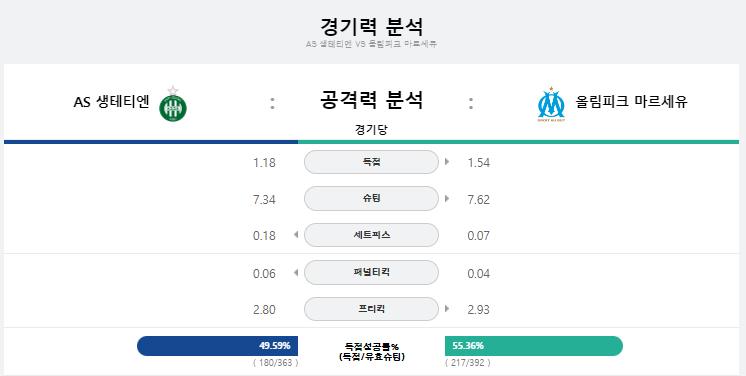The height and width of the screenshot is (376, 746).
Task: Click the right arrow beside 프리킥 pill
Action: point(447,308)
